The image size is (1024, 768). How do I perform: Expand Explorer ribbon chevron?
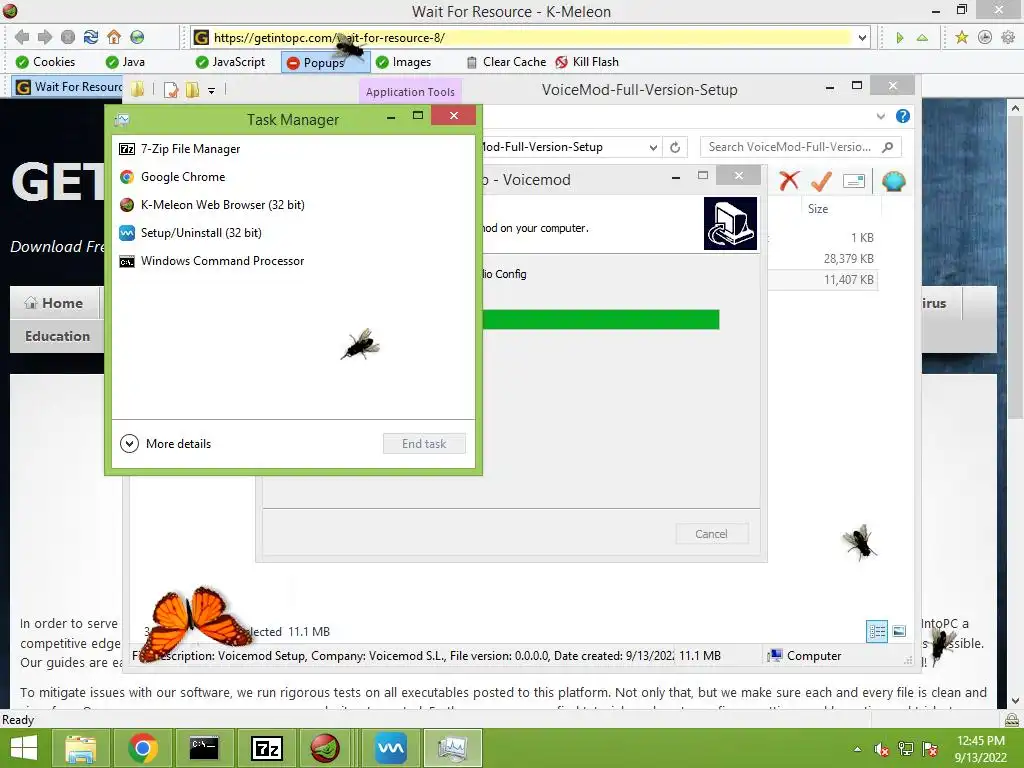[881, 116]
